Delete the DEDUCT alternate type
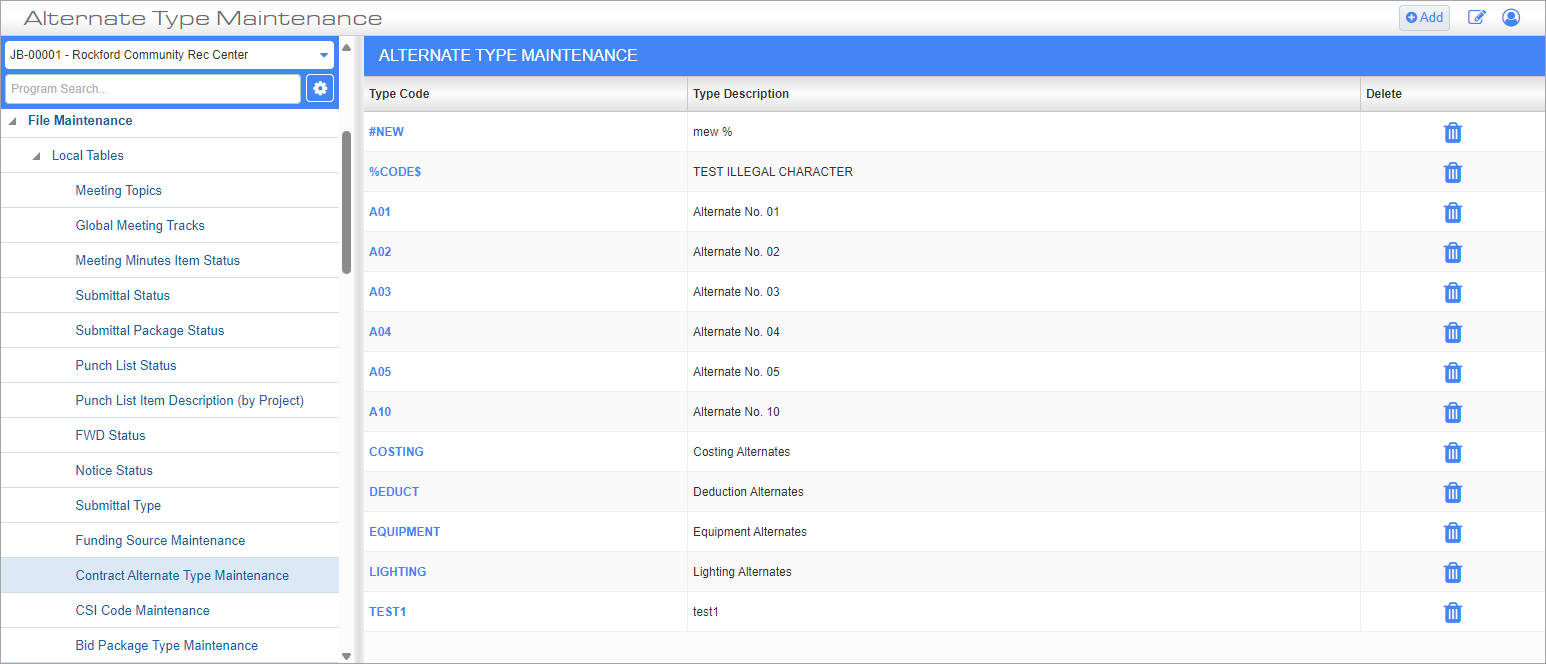This screenshot has height=664, width=1546. pyautogui.click(x=1453, y=492)
